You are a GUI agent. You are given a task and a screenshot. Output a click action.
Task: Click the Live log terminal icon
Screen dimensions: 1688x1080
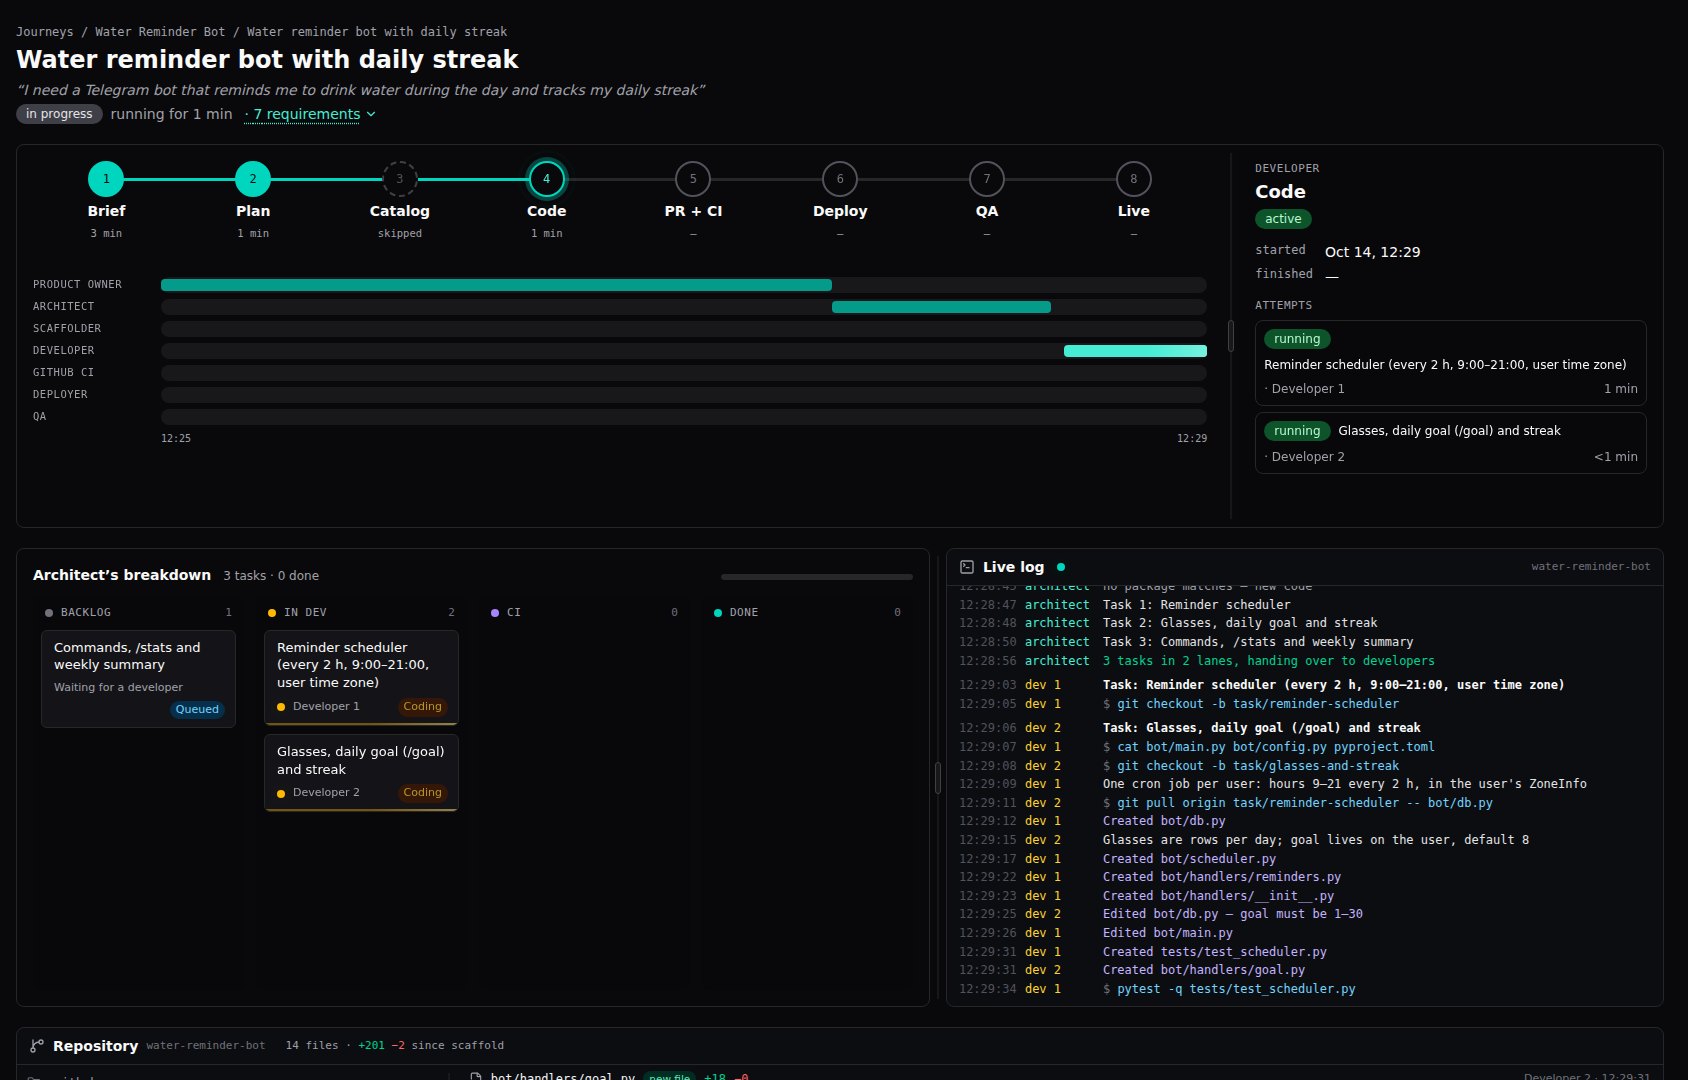[967, 567]
